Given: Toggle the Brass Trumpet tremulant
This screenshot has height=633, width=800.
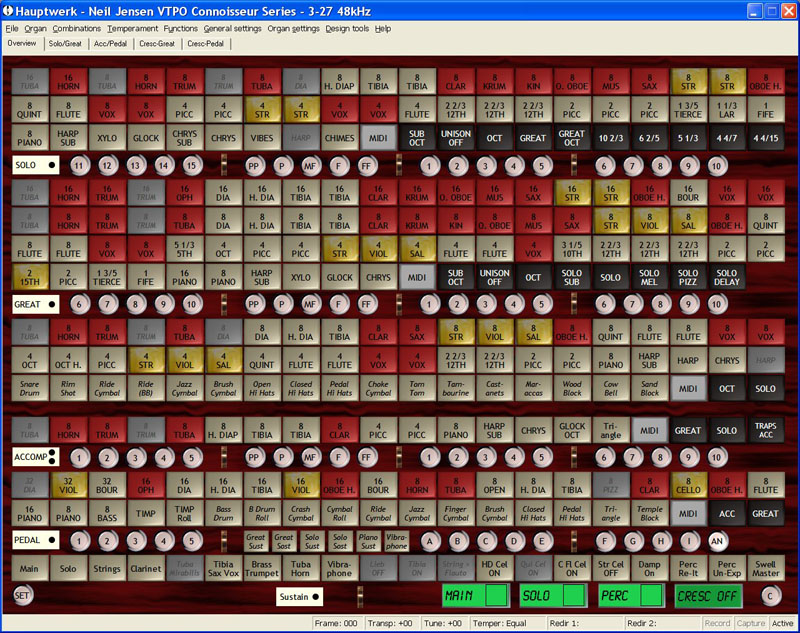Looking at the screenshot, I should (262, 568).
